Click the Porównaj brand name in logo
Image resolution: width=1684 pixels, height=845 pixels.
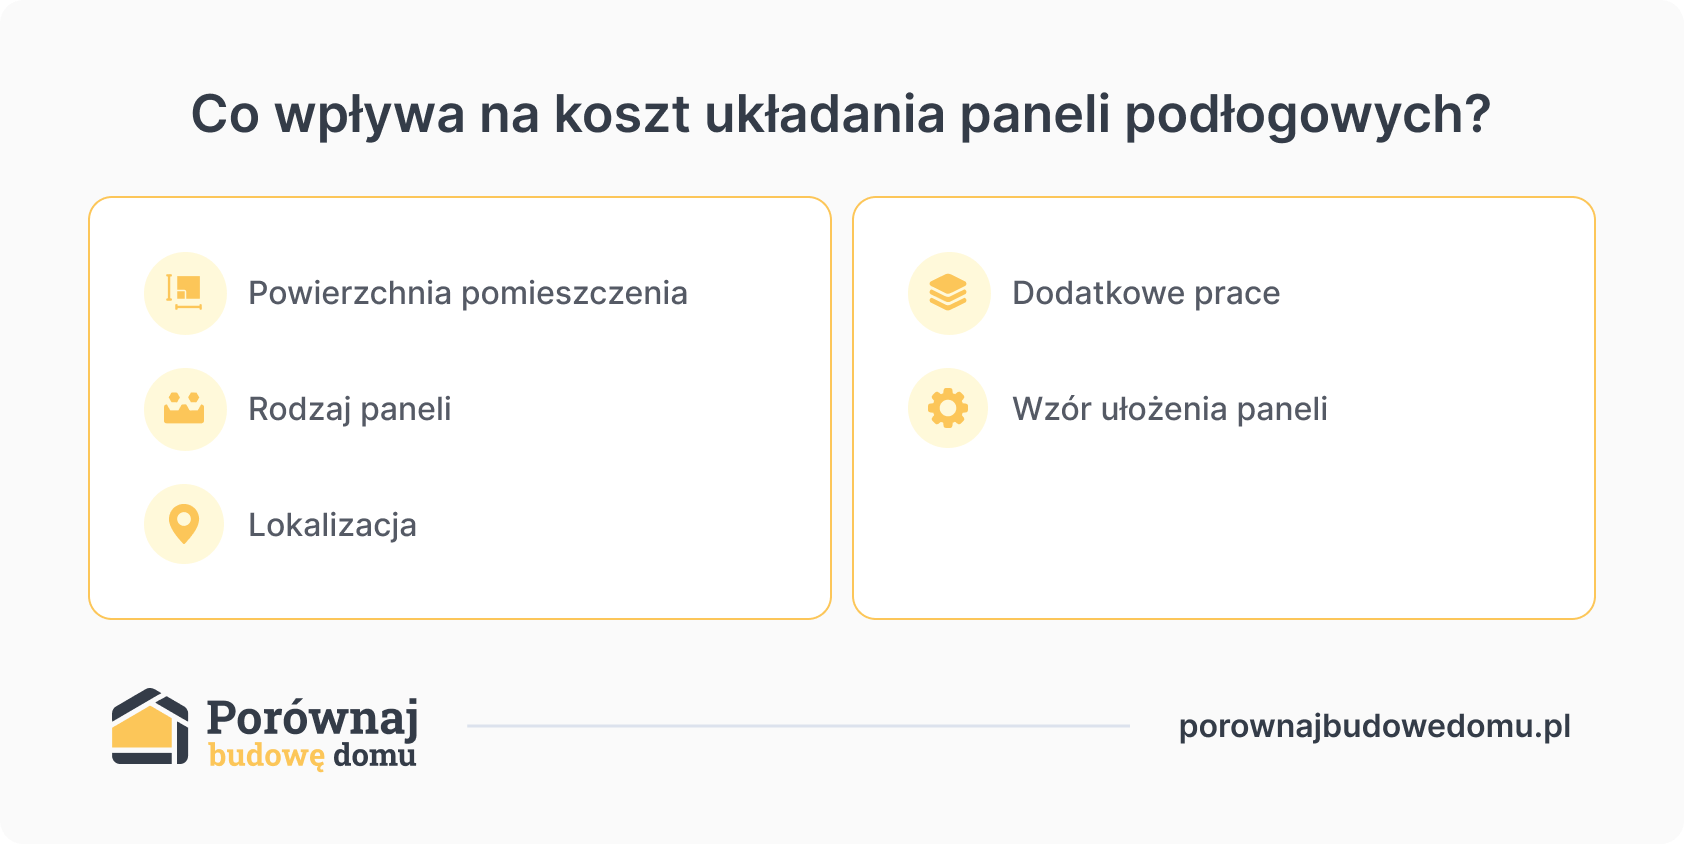tap(312, 718)
